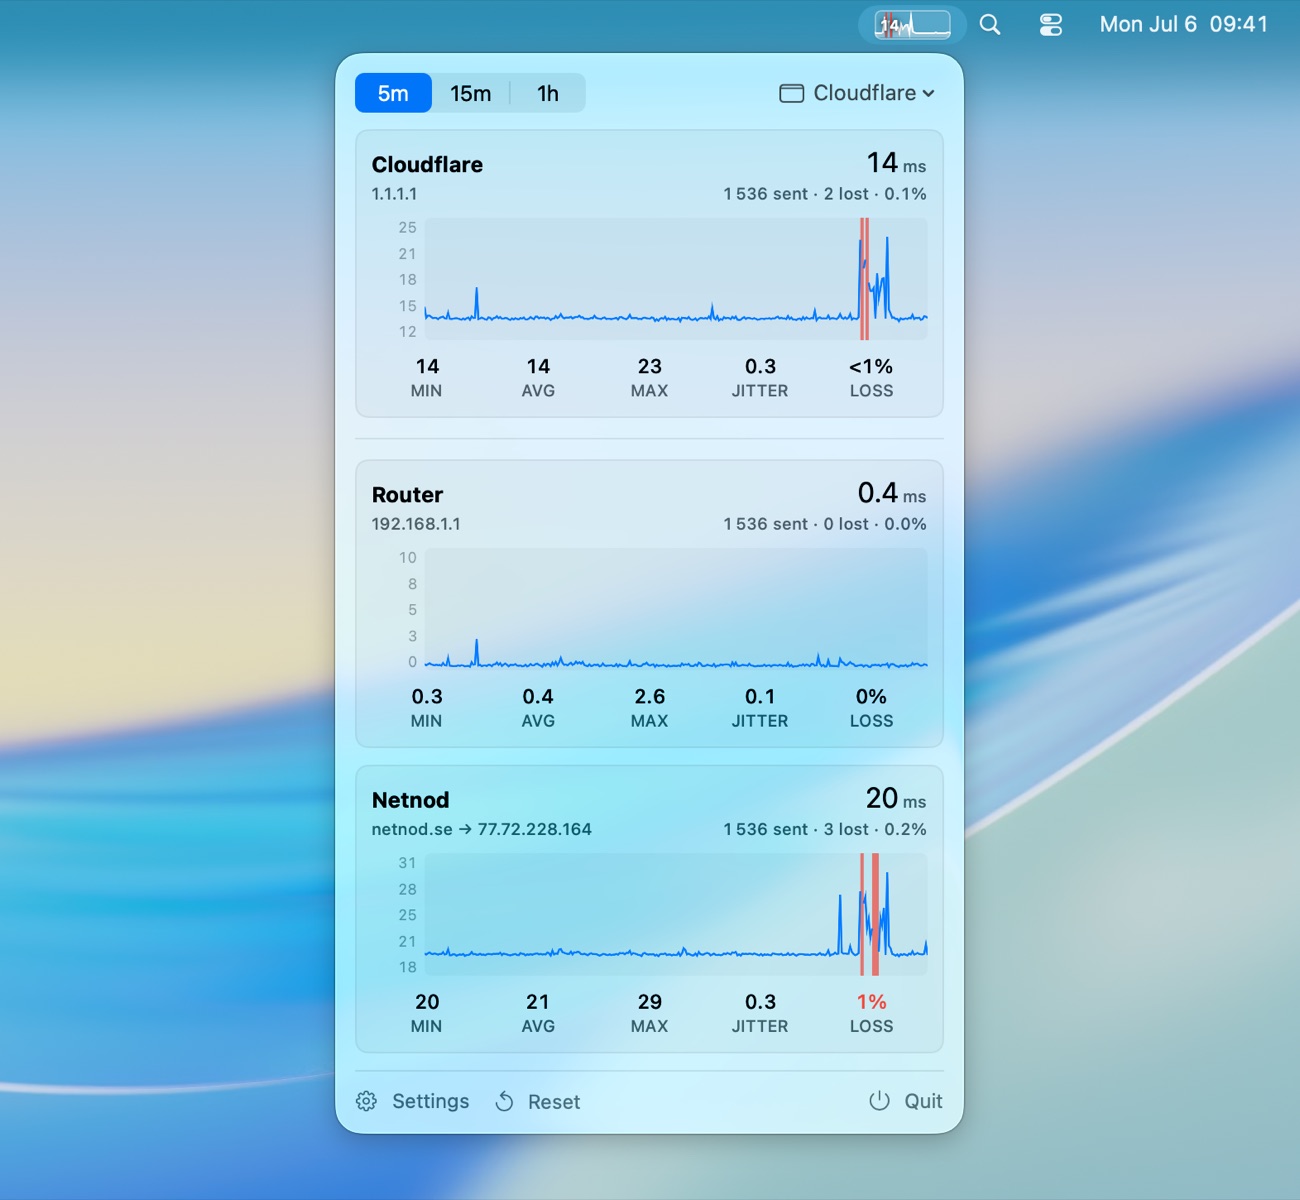The image size is (1300, 1200).
Task: Click the Router card title
Action: point(407,495)
